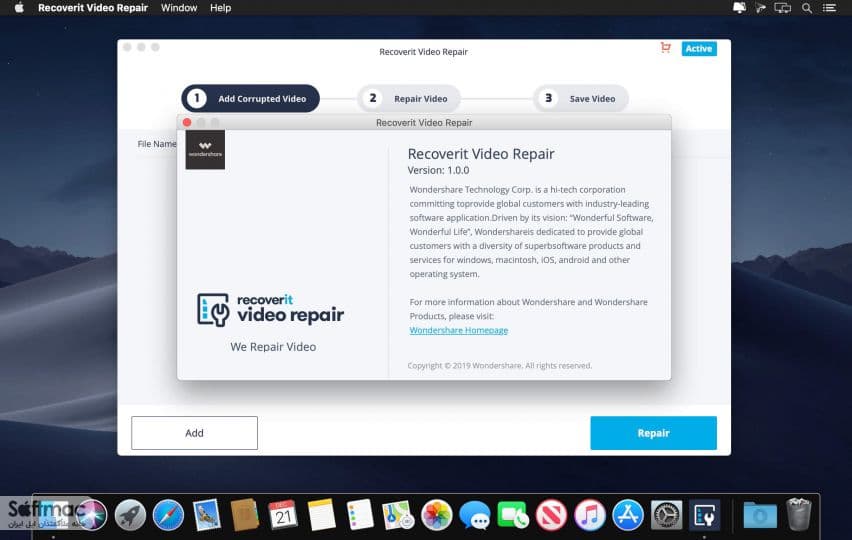Image resolution: width=852 pixels, height=540 pixels.
Task: Open the Downloads folder in the Dock
Action: 760,515
